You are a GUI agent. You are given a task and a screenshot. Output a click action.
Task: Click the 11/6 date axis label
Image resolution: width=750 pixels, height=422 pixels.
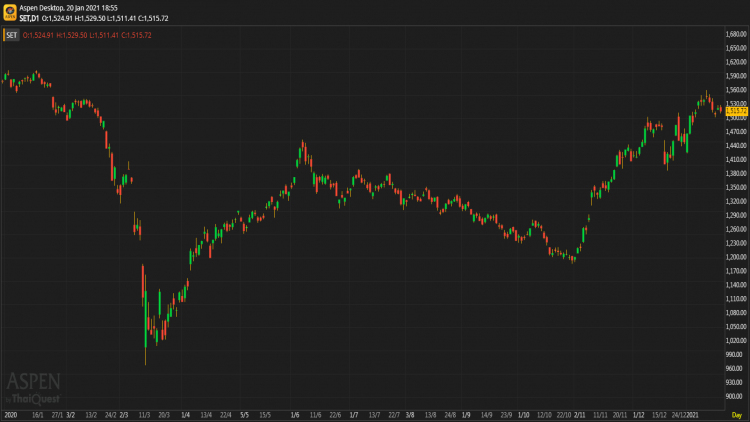click(316, 415)
